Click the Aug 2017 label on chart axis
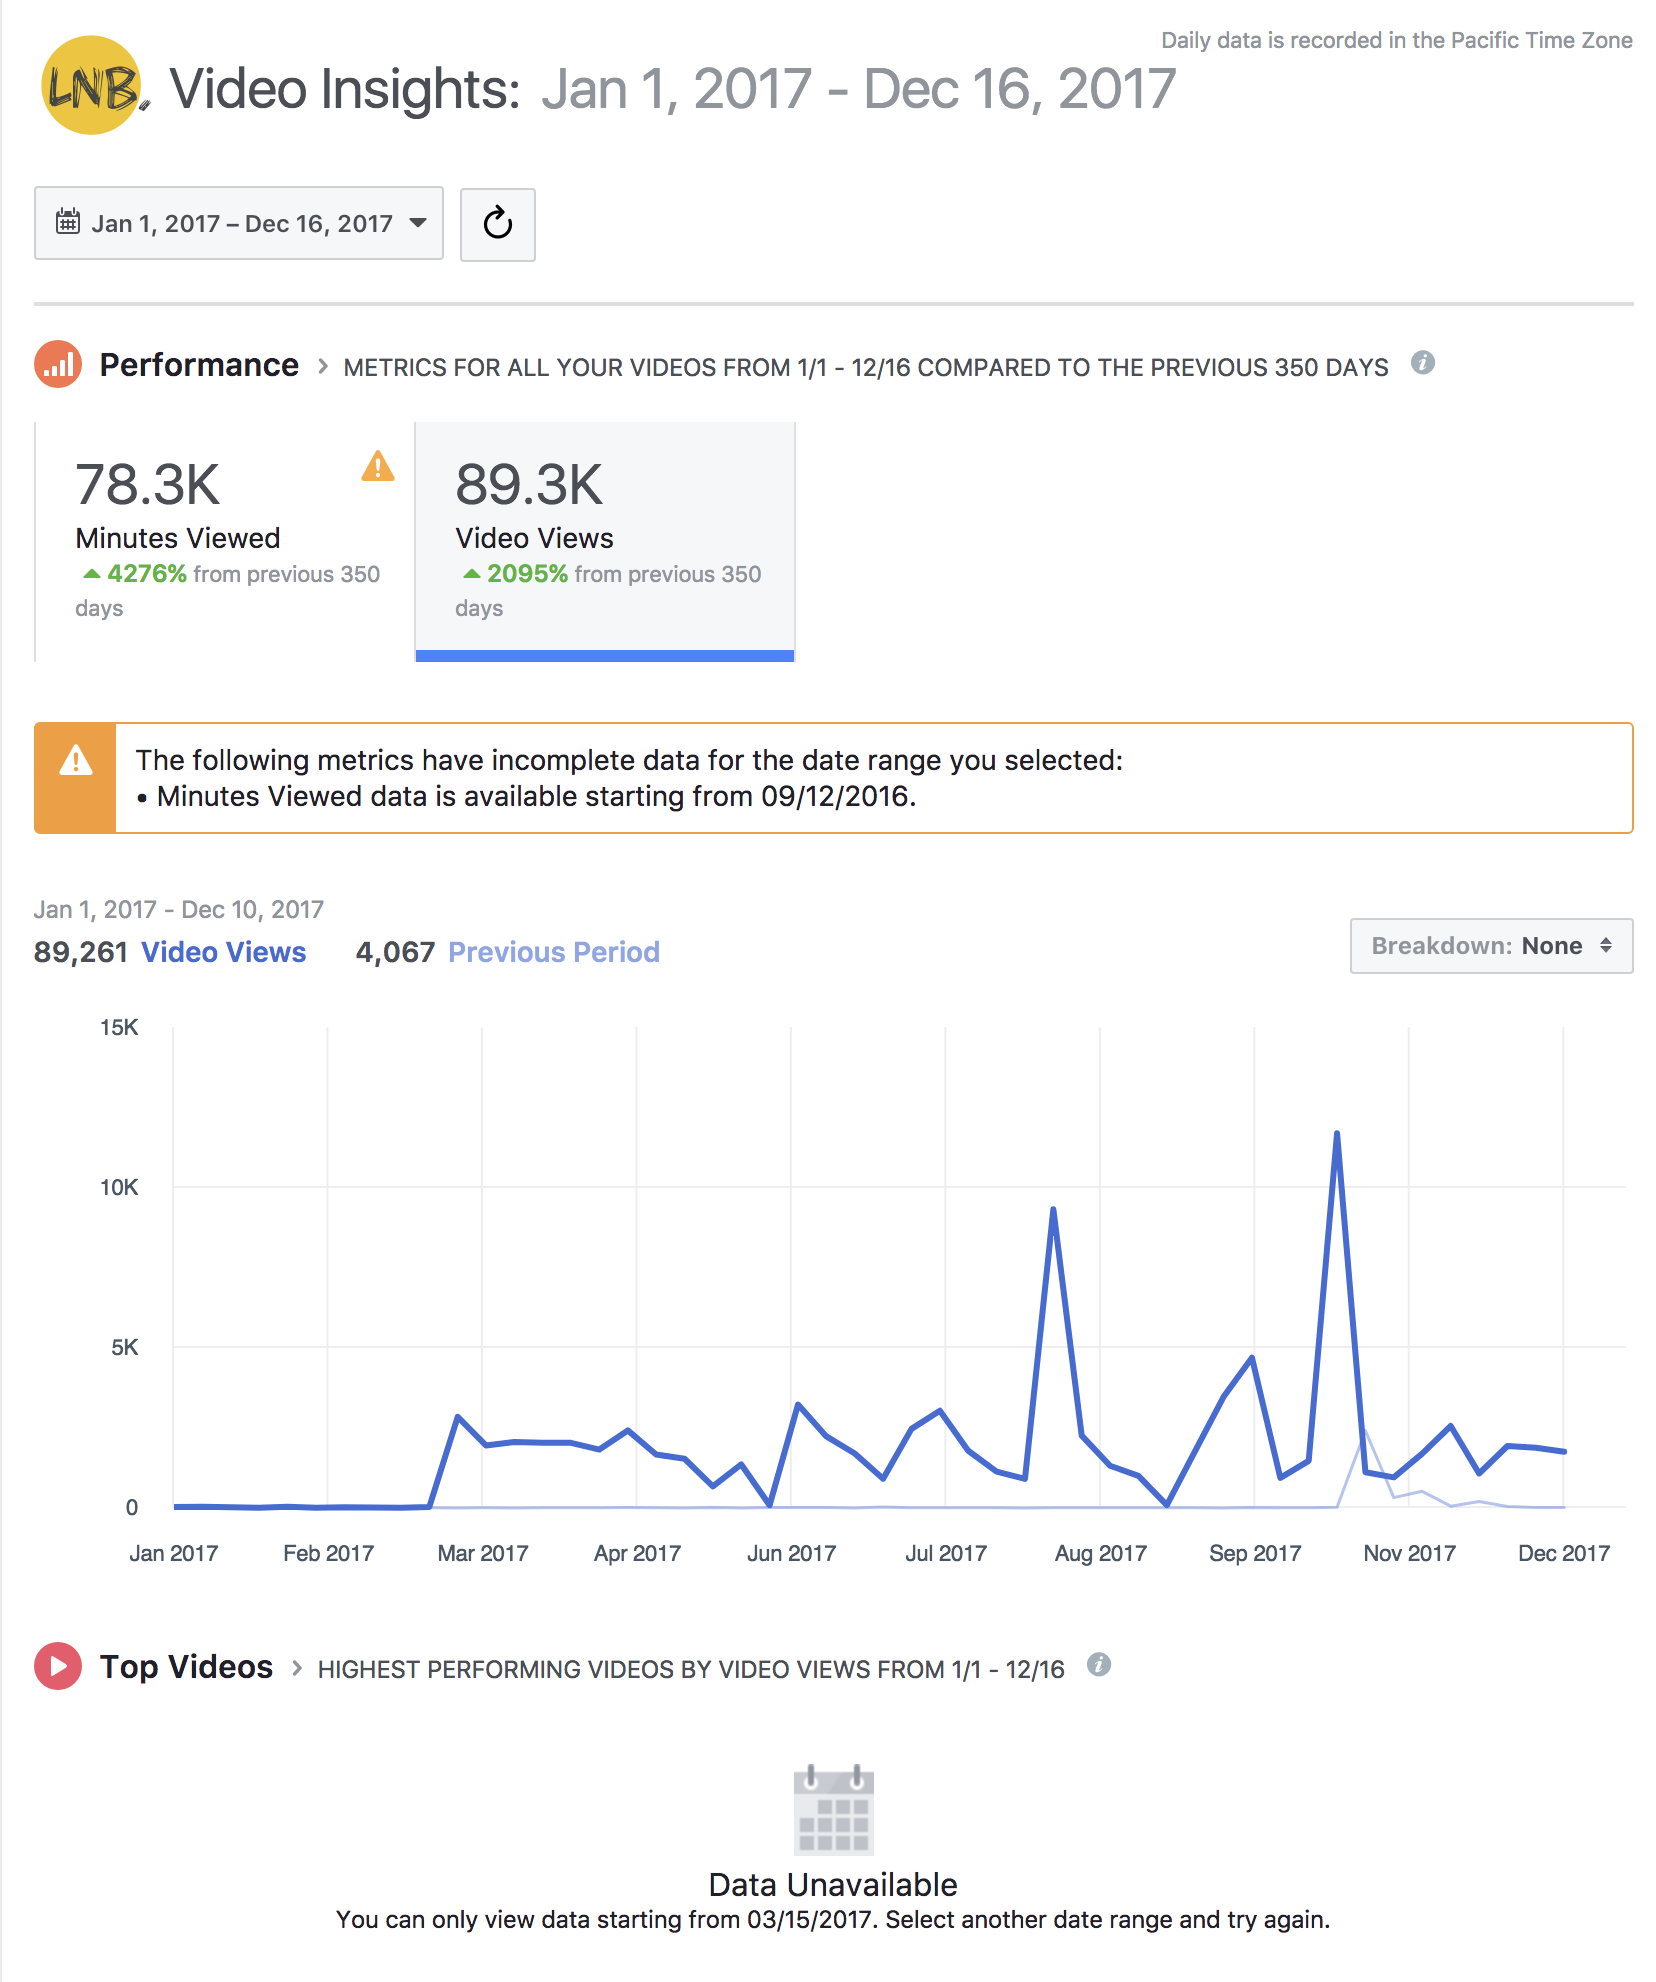The width and height of the screenshot is (1656, 1982). tap(1100, 1553)
